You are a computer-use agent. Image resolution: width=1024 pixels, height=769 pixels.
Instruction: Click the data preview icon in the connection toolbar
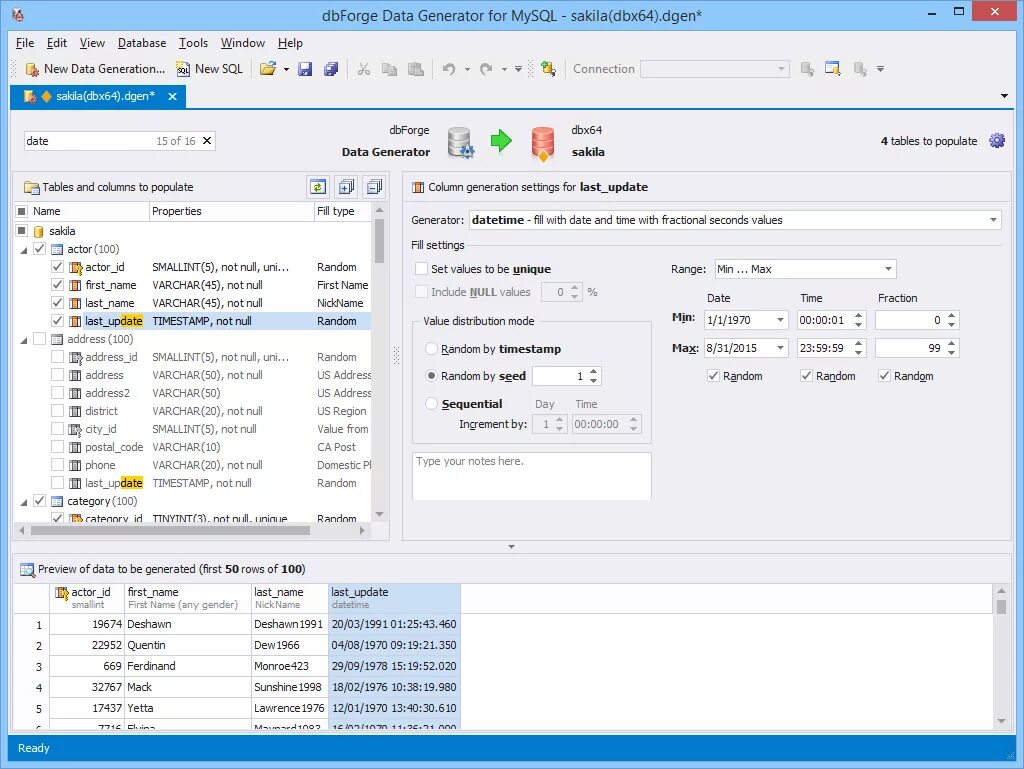click(x=833, y=69)
